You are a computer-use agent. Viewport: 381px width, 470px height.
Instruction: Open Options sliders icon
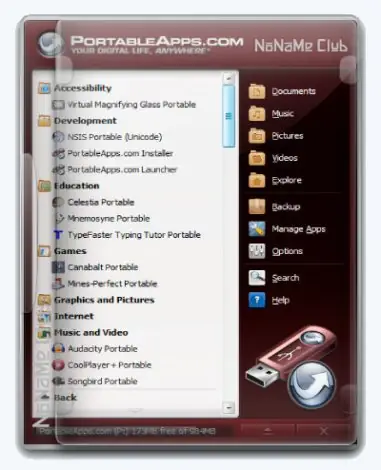pyautogui.click(x=257, y=251)
